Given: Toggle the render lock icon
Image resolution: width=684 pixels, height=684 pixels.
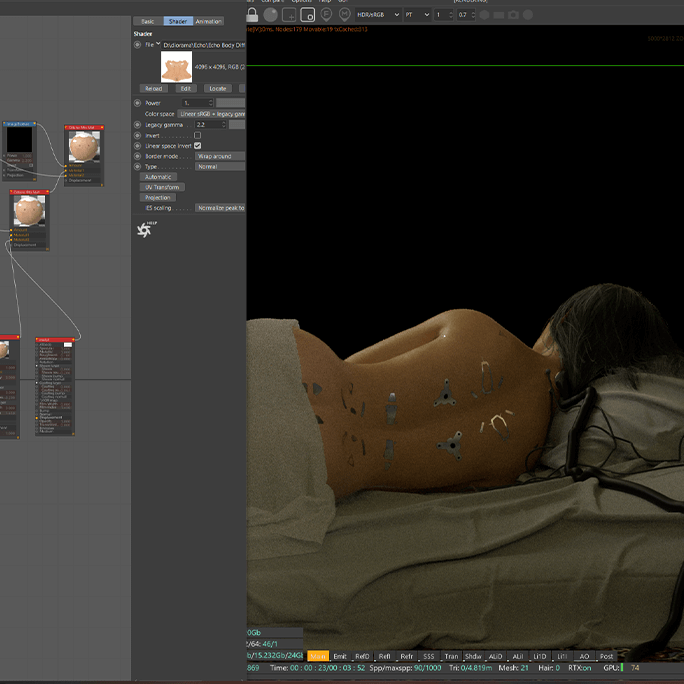Looking at the screenshot, I should coord(252,15).
